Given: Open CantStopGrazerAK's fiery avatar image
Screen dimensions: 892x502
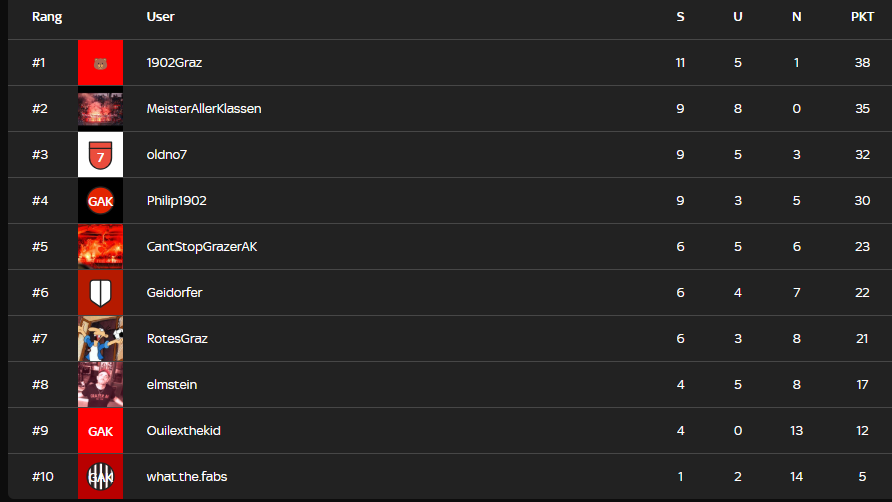Looking at the screenshot, I should pyautogui.click(x=100, y=247).
